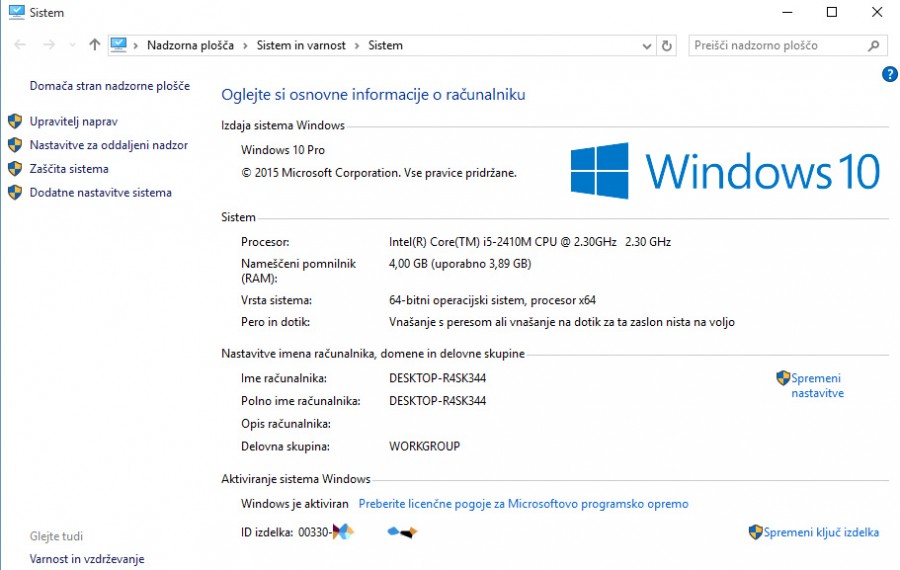Select the Sistem in varnost breadcrumb
The height and width of the screenshot is (570, 900).
(x=301, y=45)
